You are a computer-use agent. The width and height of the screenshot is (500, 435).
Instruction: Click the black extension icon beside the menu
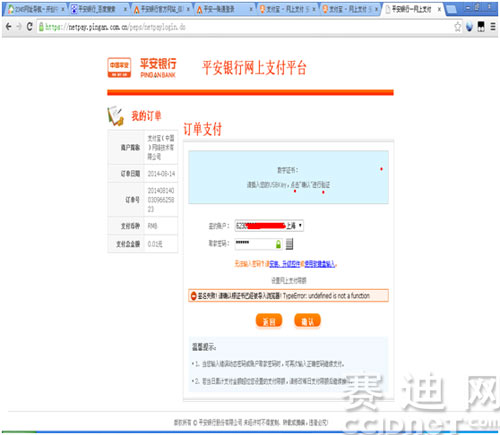[481, 27]
